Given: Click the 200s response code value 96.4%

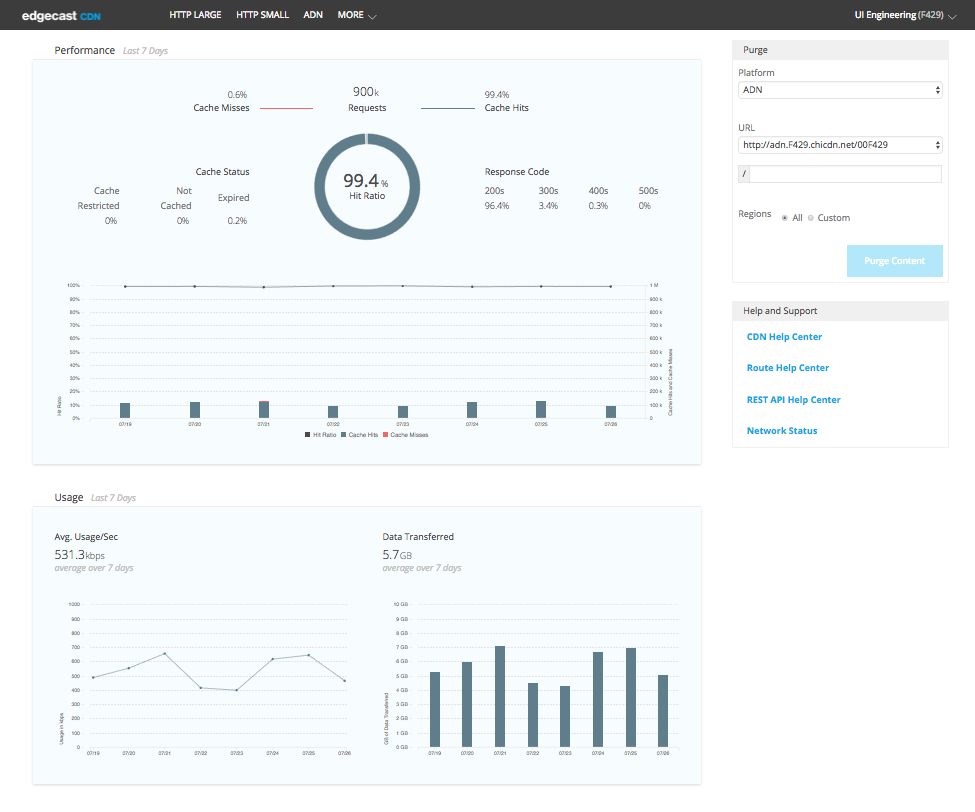Looking at the screenshot, I should click(x=497, y=206).
